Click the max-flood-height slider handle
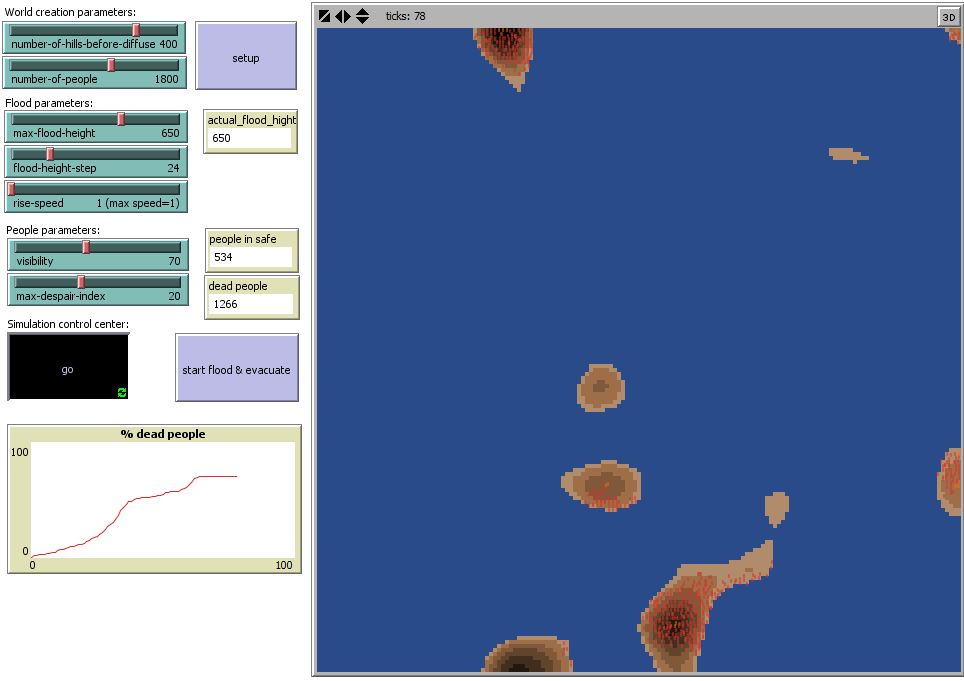The image size is (964, 681). tap(121, 119)
